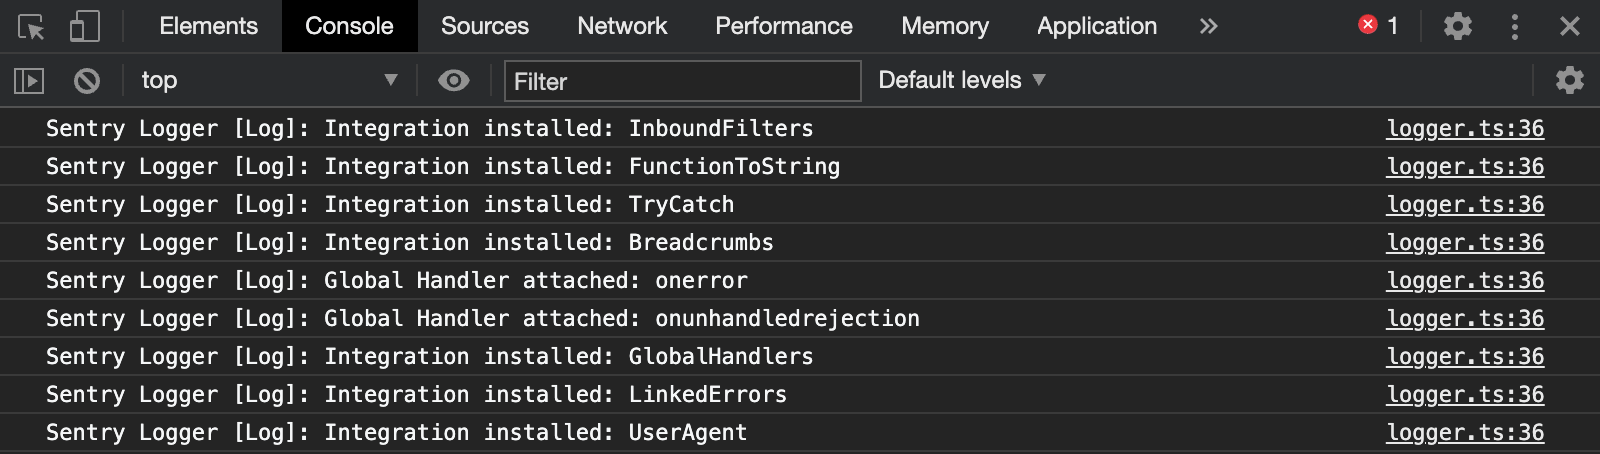
Task: Open logger.ts:36 link for InboundFilters log
Action: (1465, 128)
